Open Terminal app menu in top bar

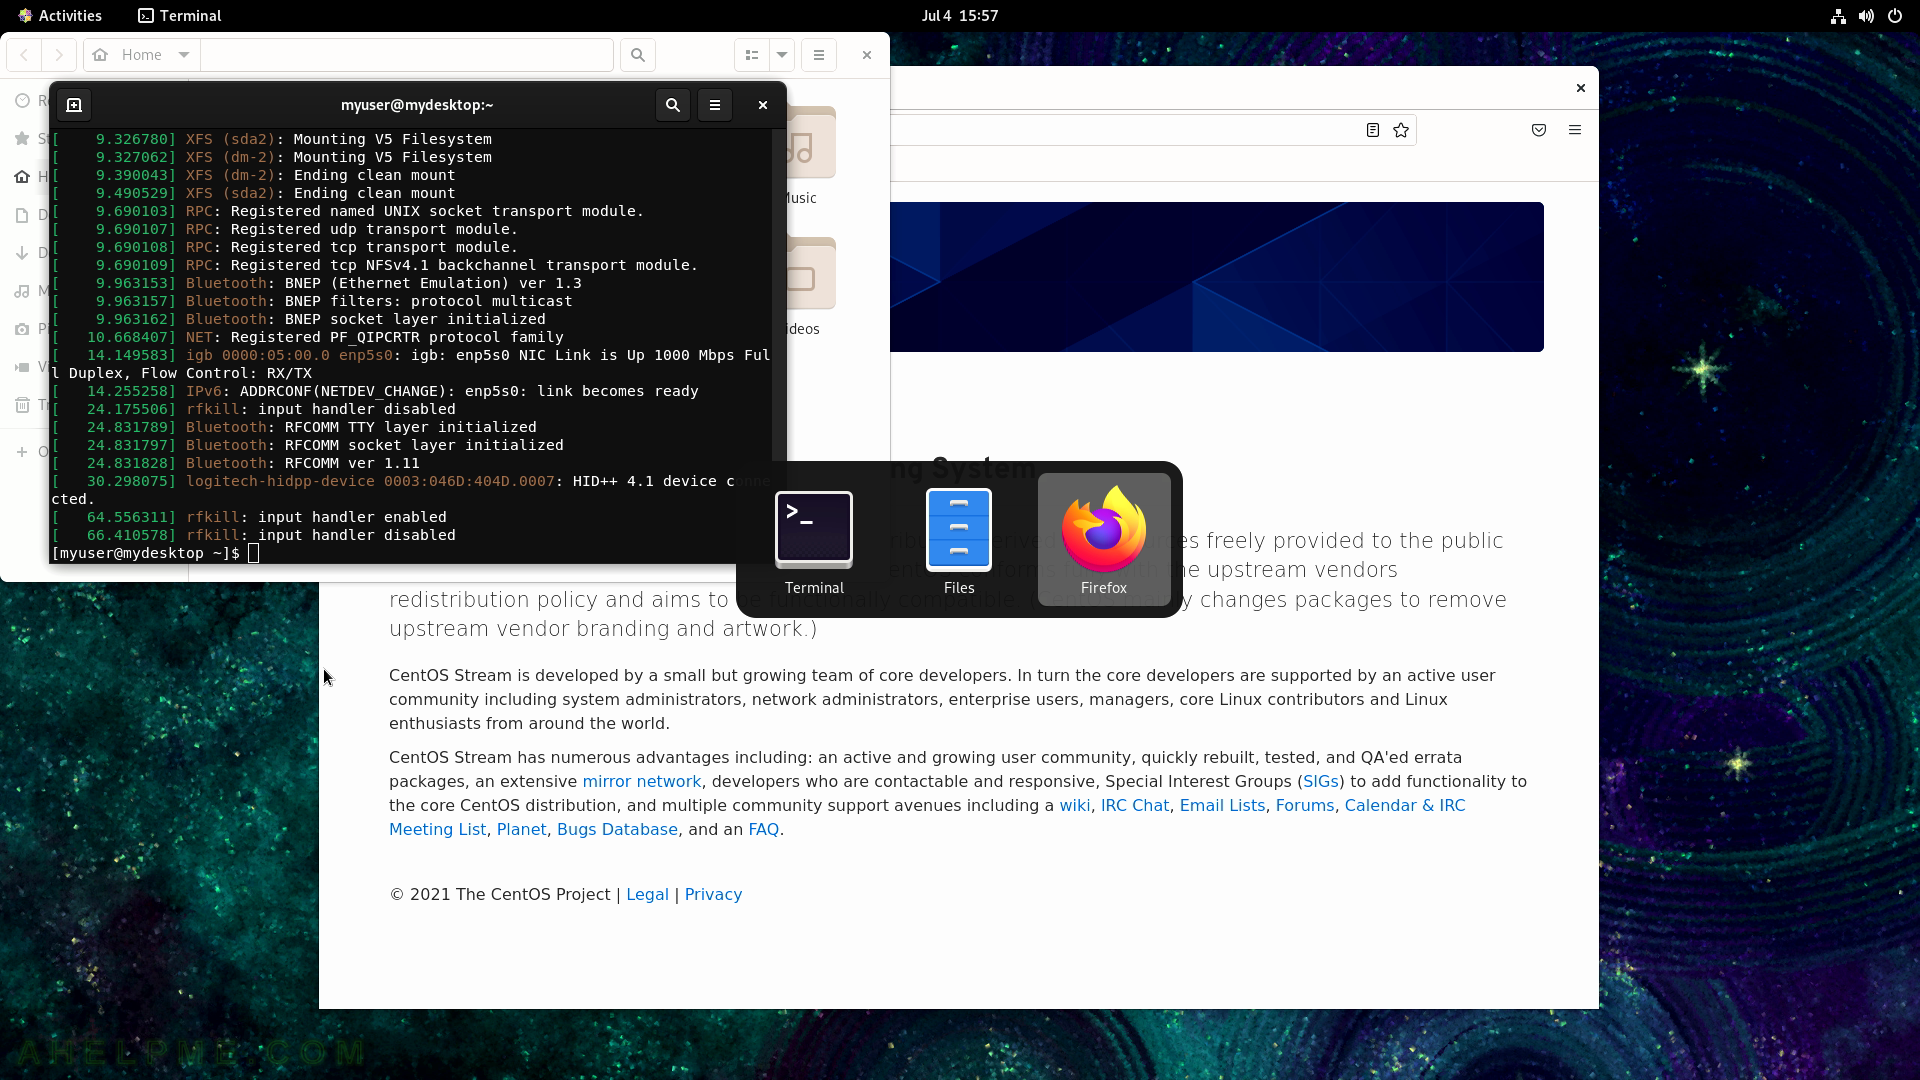(x=180, y=15)
